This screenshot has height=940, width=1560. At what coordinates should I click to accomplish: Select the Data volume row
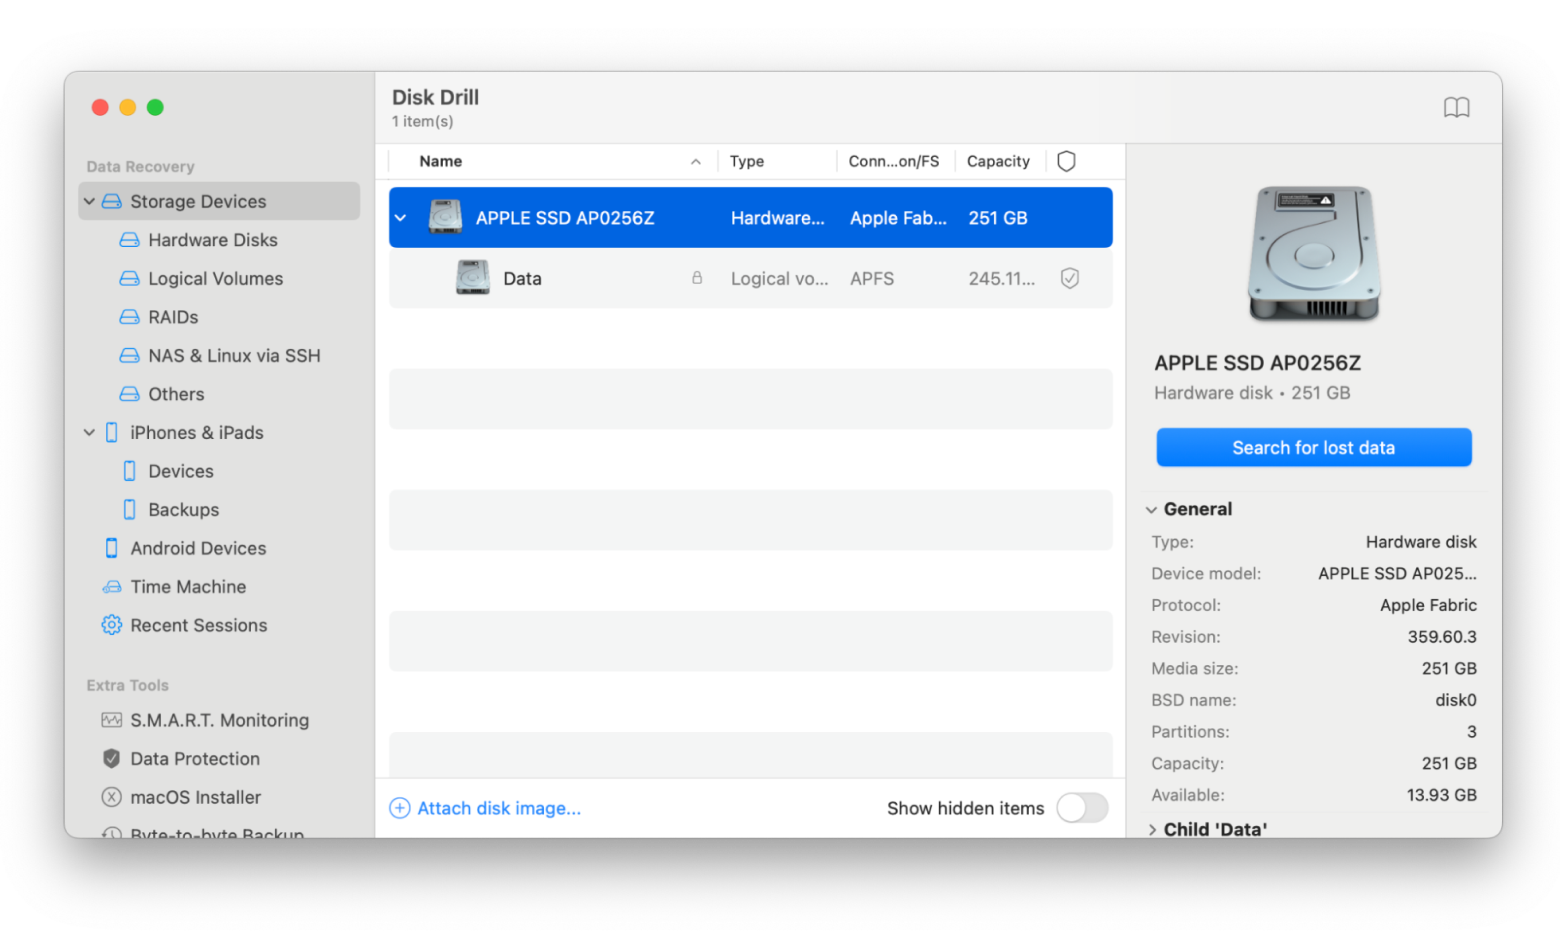pos(750,278)
